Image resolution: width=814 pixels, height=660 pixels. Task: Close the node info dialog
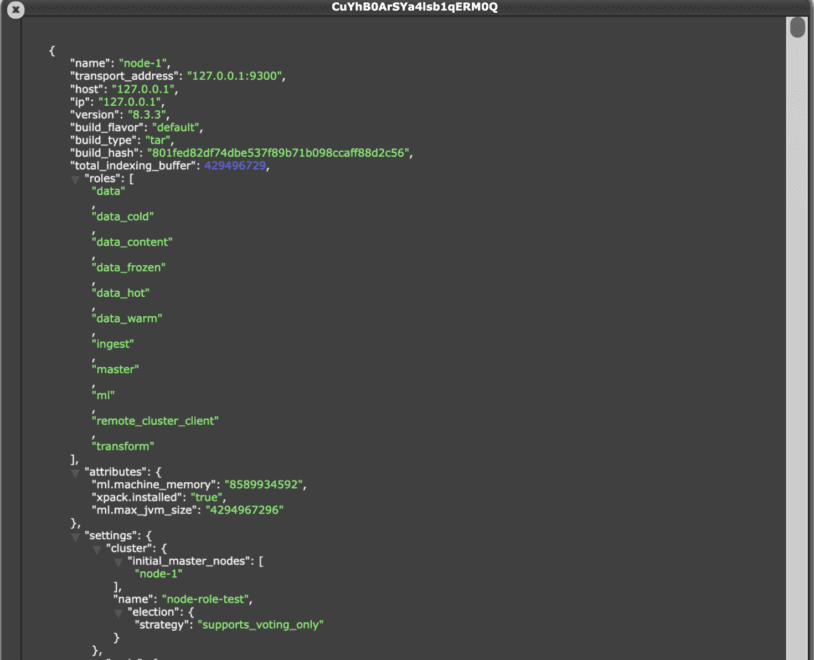[16, 9]
